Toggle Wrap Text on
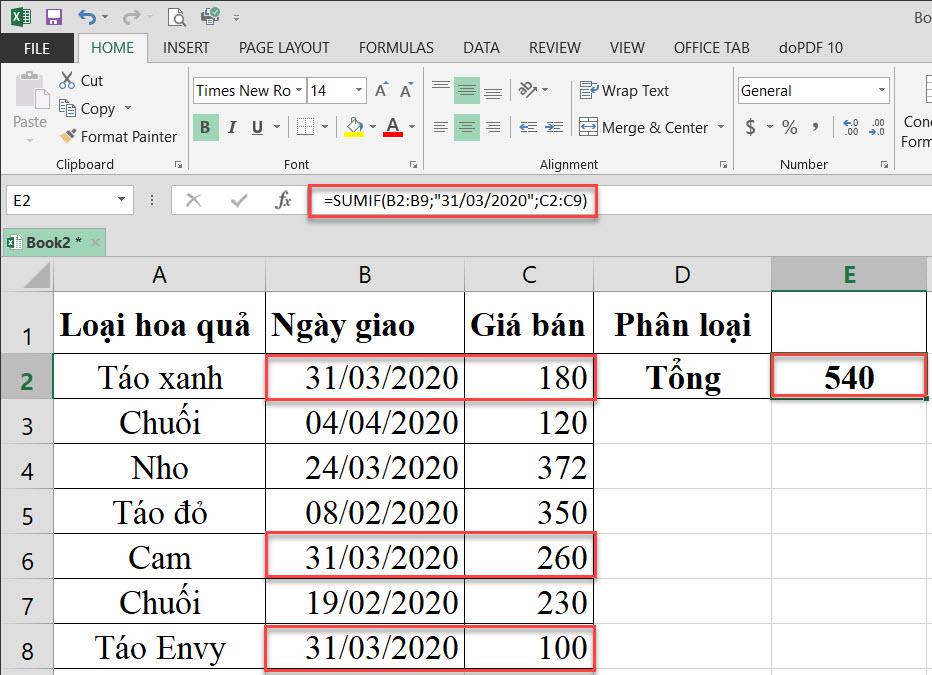The height and width of the screenshot is (675, 932). (624, 90)
